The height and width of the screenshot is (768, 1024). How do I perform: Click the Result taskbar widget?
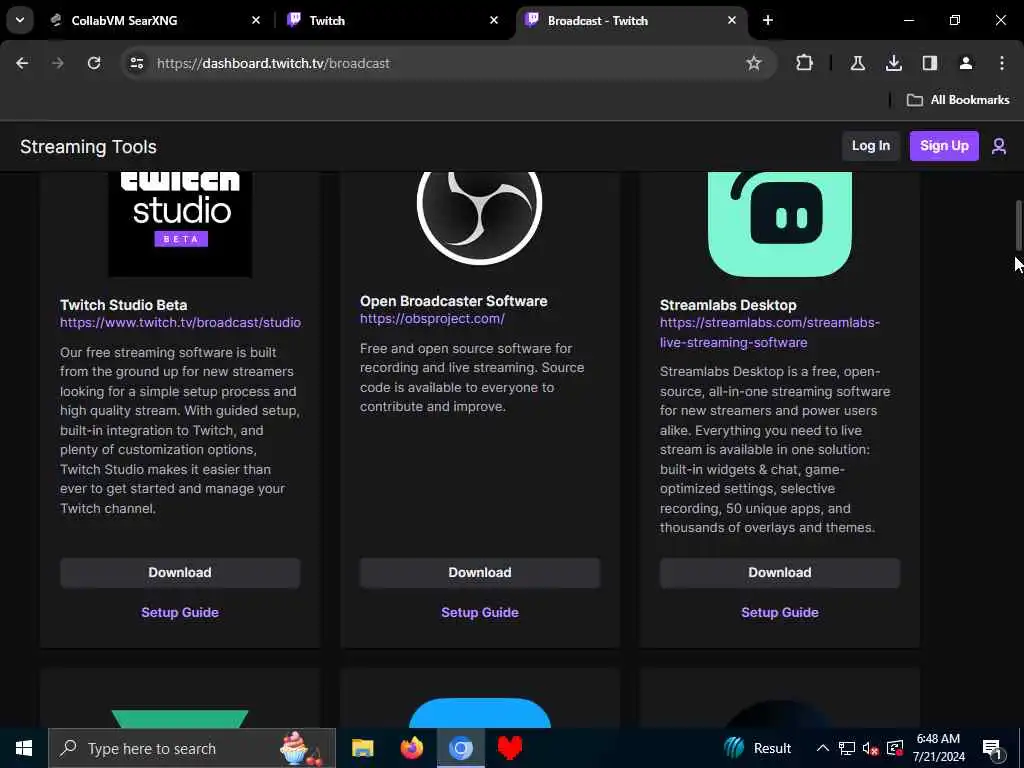(758, 748)
